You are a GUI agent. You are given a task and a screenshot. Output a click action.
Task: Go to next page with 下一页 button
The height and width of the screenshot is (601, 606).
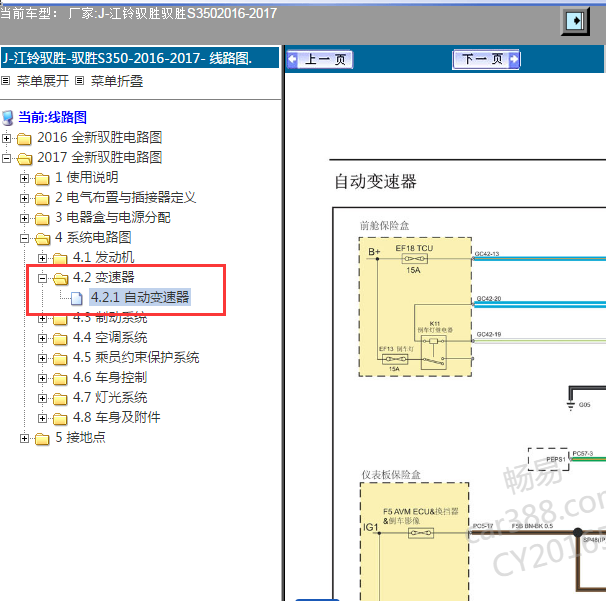pyautogui.click(x=486, y=60)
